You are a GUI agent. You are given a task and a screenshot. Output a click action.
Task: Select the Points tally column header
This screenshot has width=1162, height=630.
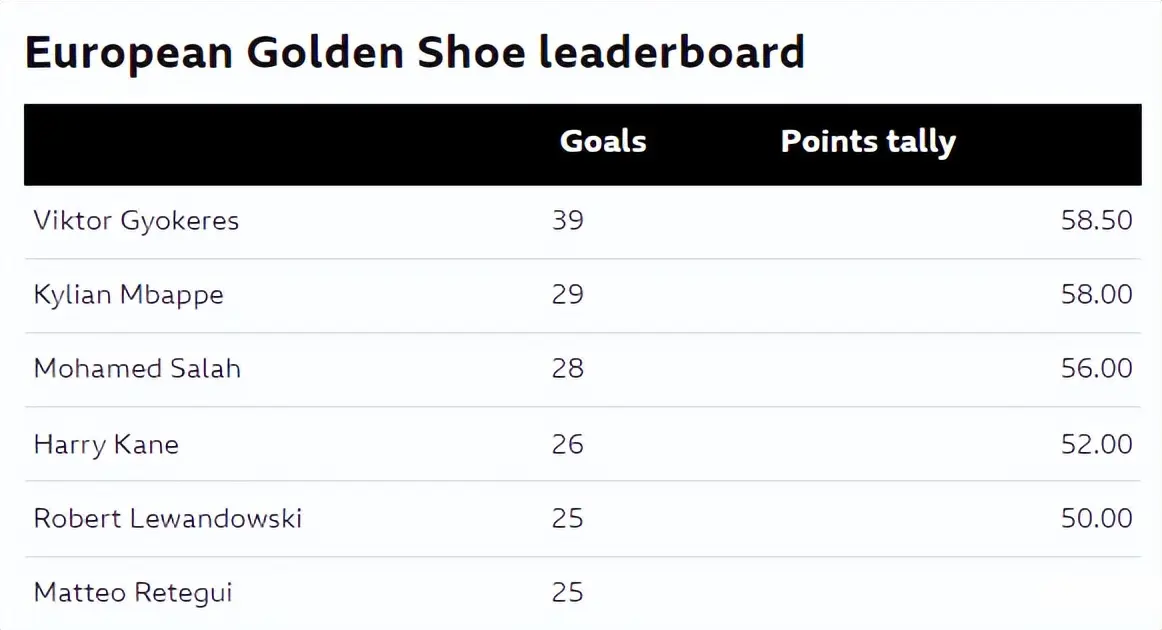click(868, 142)
